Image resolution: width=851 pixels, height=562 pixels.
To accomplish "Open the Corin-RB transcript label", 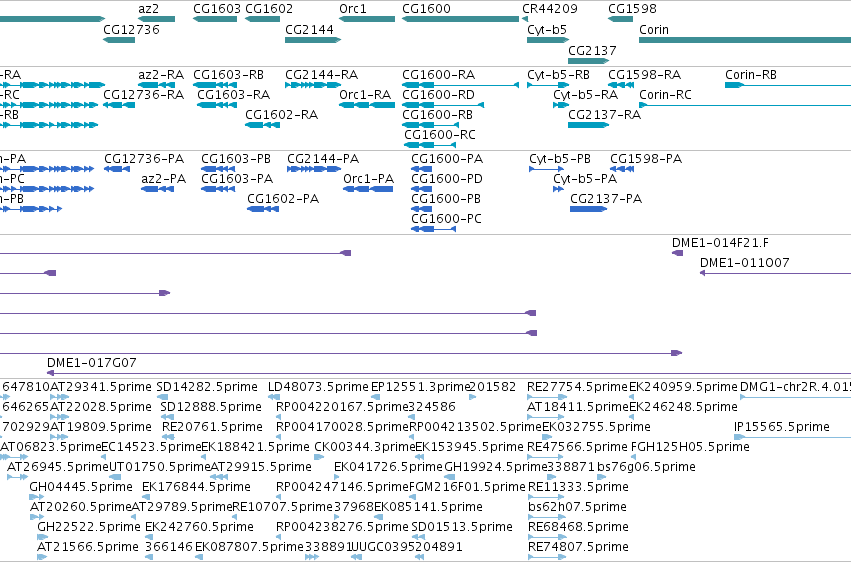I will (751, 75).
